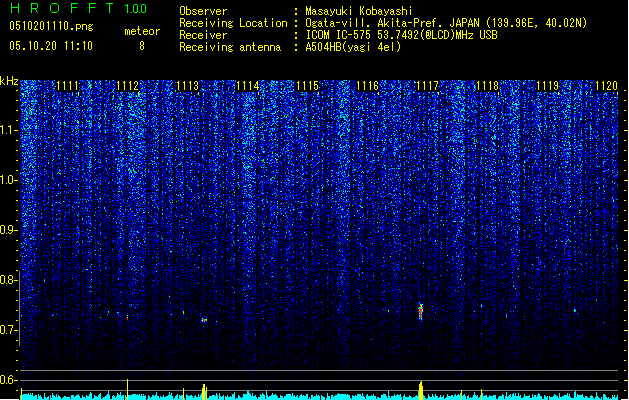Click the small red echo at 1112
The width and height of the screenshot is (629, 400).
[x=128, y=318]
